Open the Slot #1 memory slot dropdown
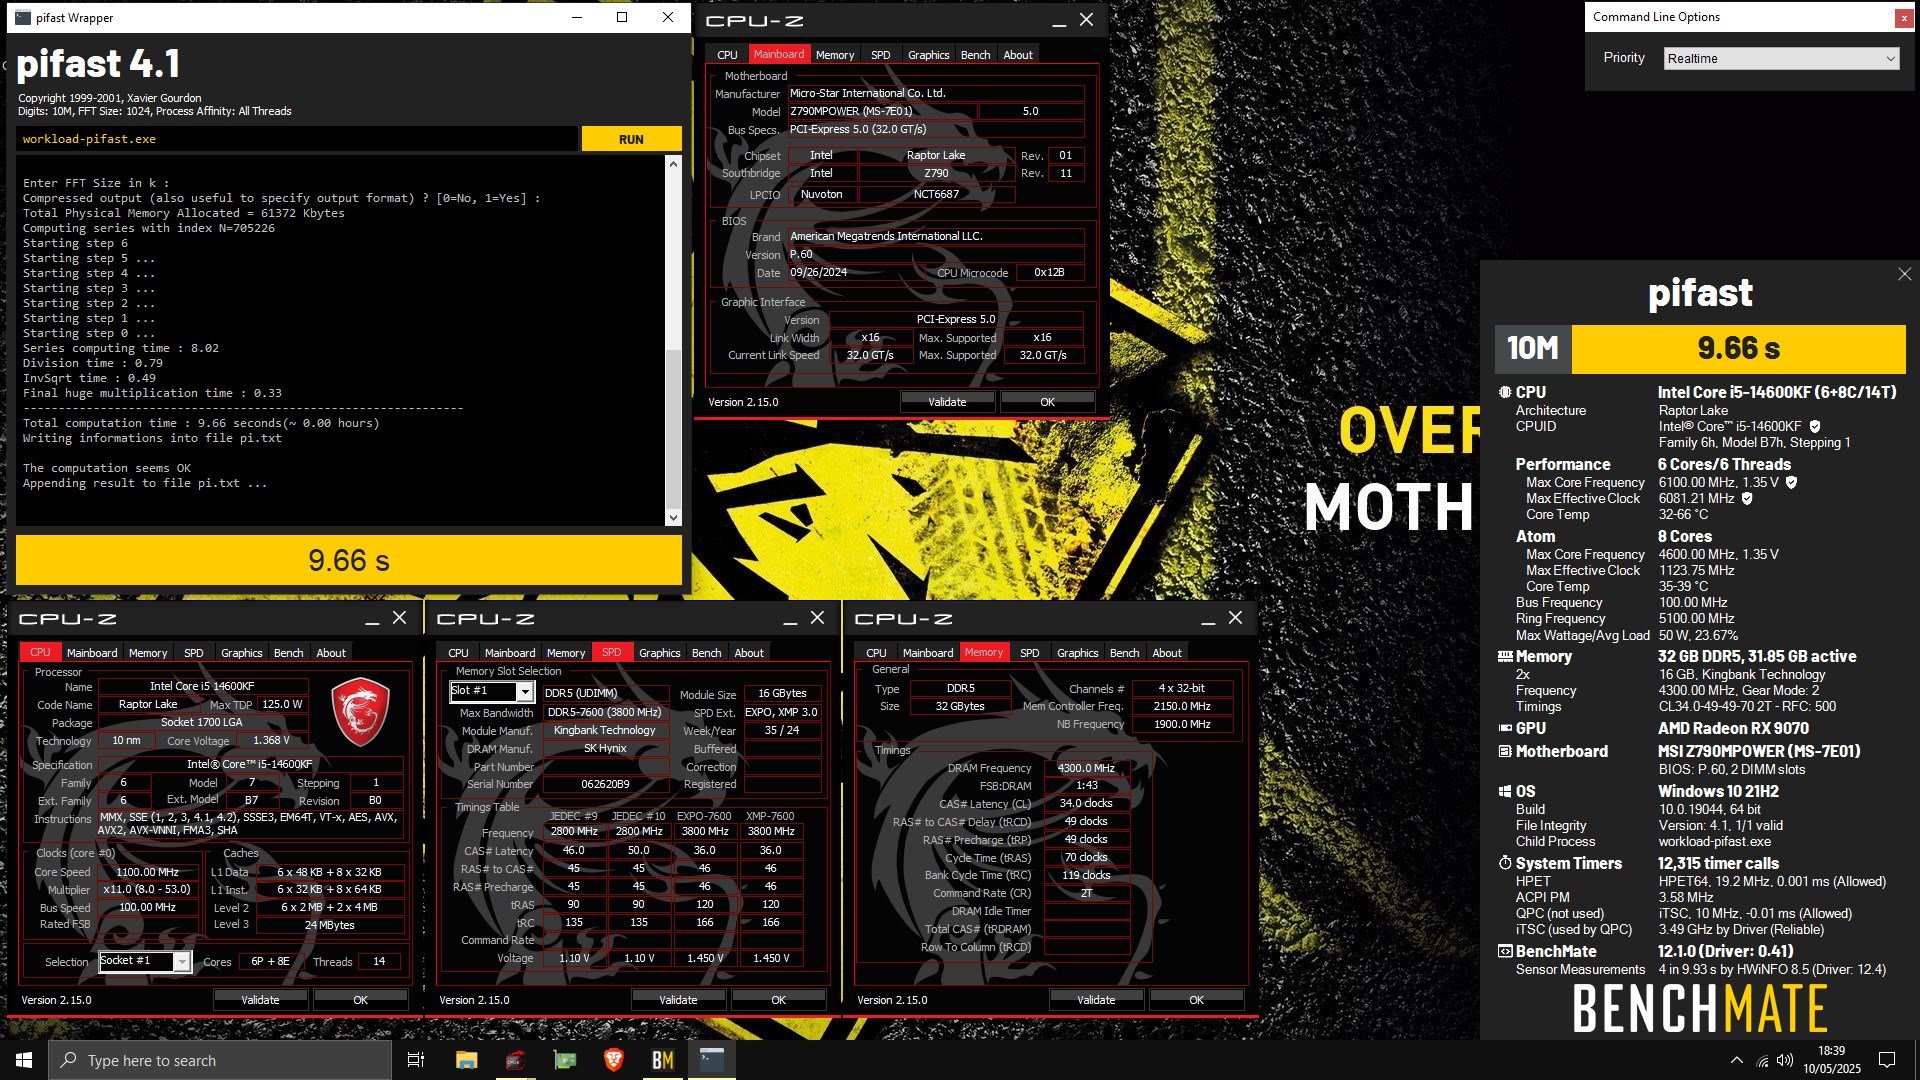The width and height of the screenshot is (1920, 1080). click(x=491, y=691)
